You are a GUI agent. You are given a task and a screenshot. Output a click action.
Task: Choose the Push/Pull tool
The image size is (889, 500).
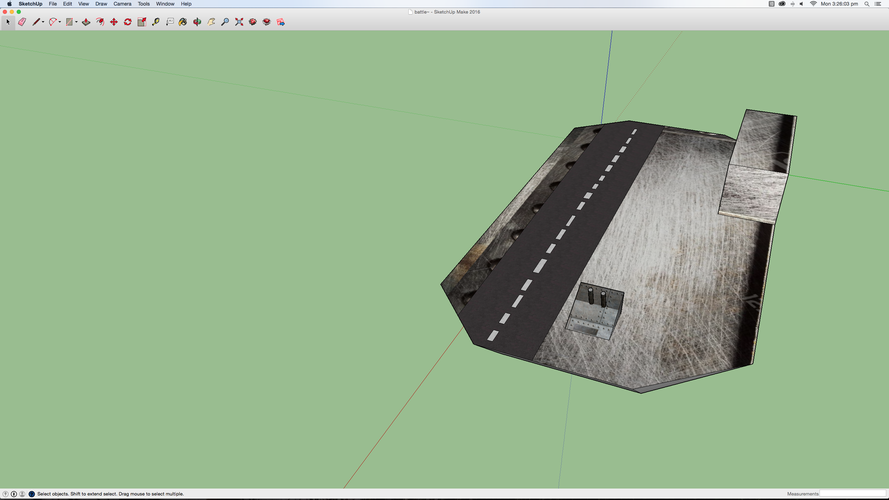pyautogui.click(x=86, y=22)
